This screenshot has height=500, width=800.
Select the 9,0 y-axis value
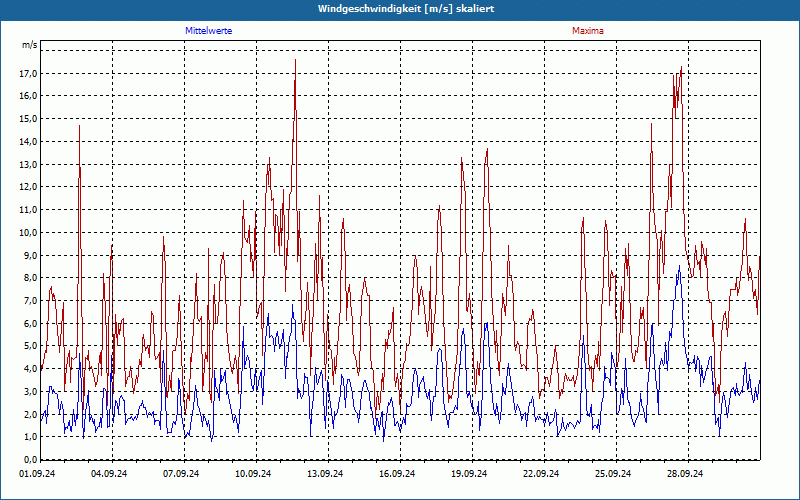pos(30,255)
